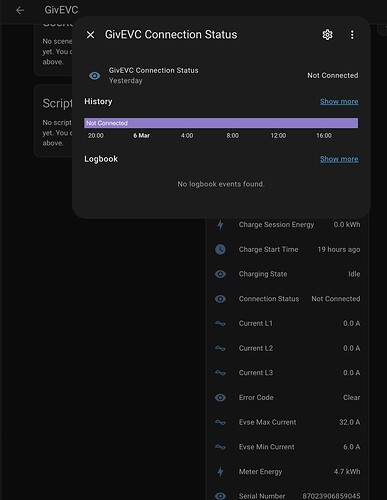The width and height of the screenshot is (387, 500).
Task: Close the GivEVC Connection Status dialog
Action: [90, 35]
